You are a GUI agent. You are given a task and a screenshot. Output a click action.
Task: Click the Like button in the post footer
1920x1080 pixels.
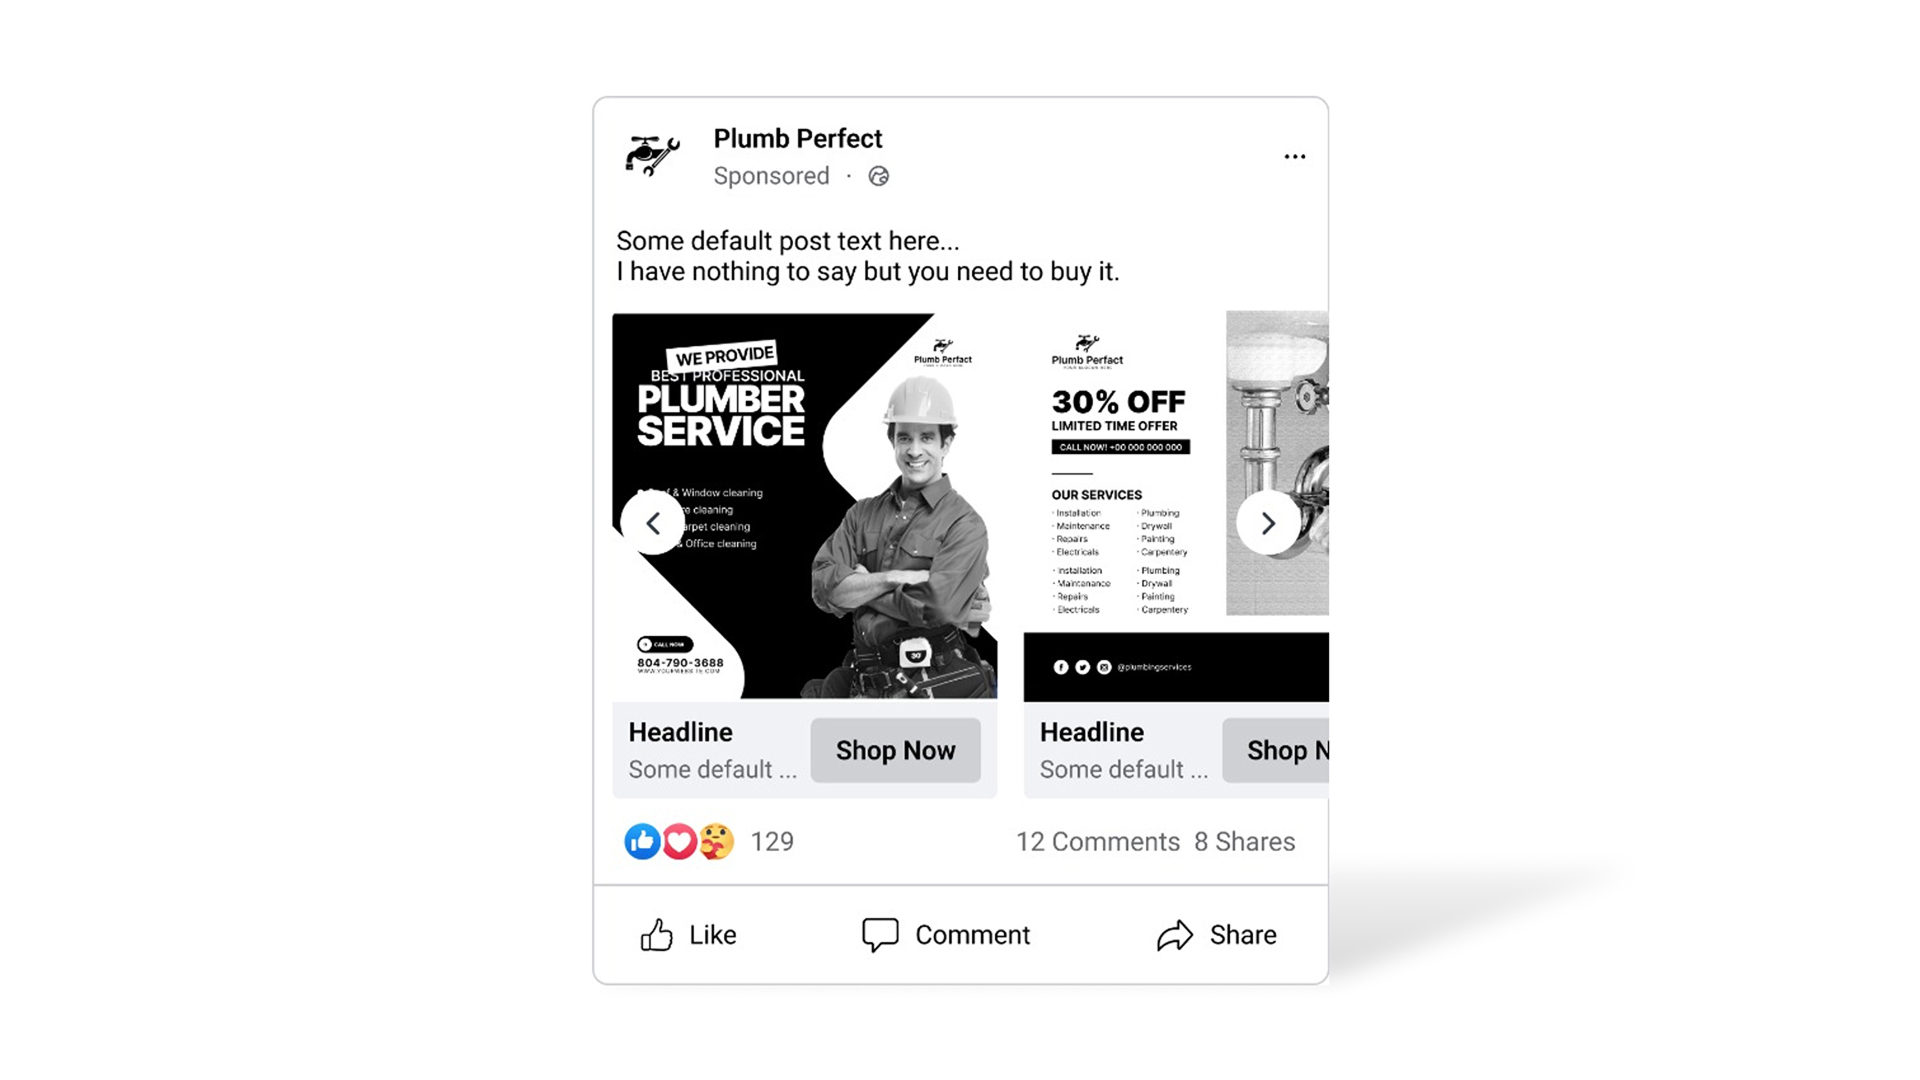[688, 935]
